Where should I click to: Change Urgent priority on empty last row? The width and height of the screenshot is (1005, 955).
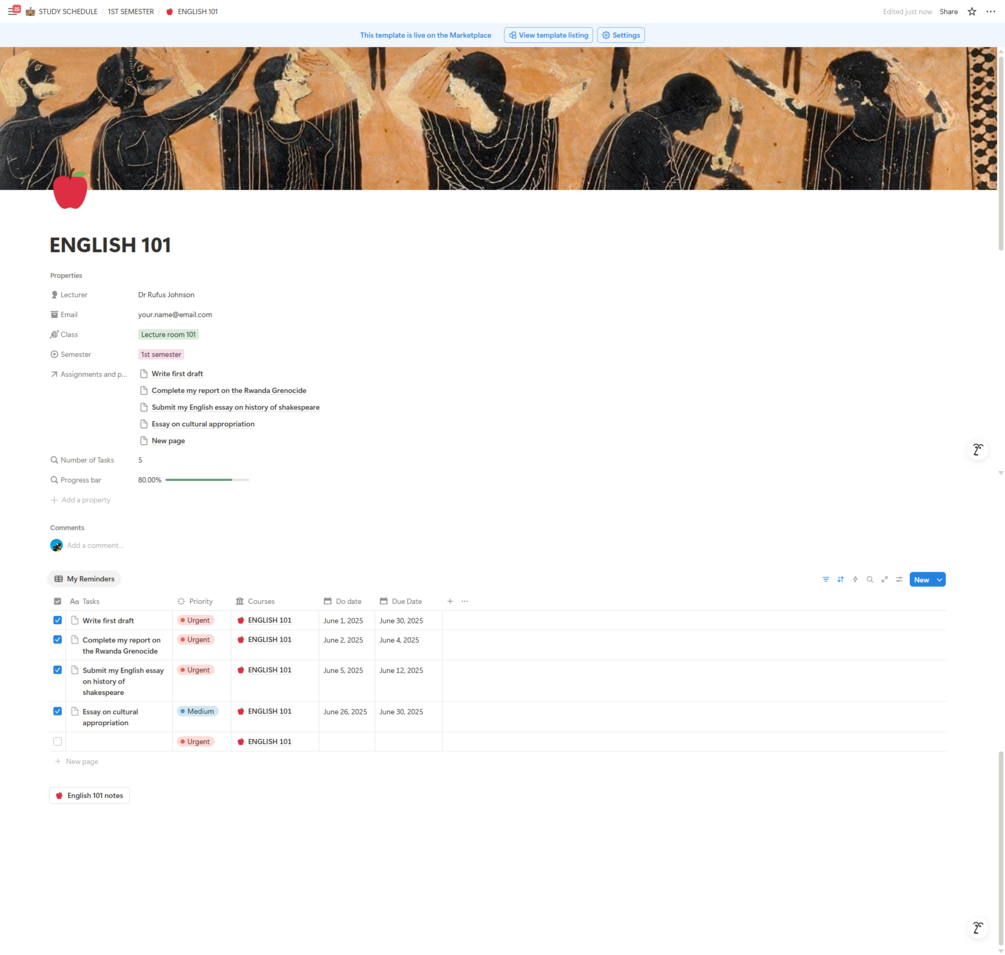tap(196, 742)
